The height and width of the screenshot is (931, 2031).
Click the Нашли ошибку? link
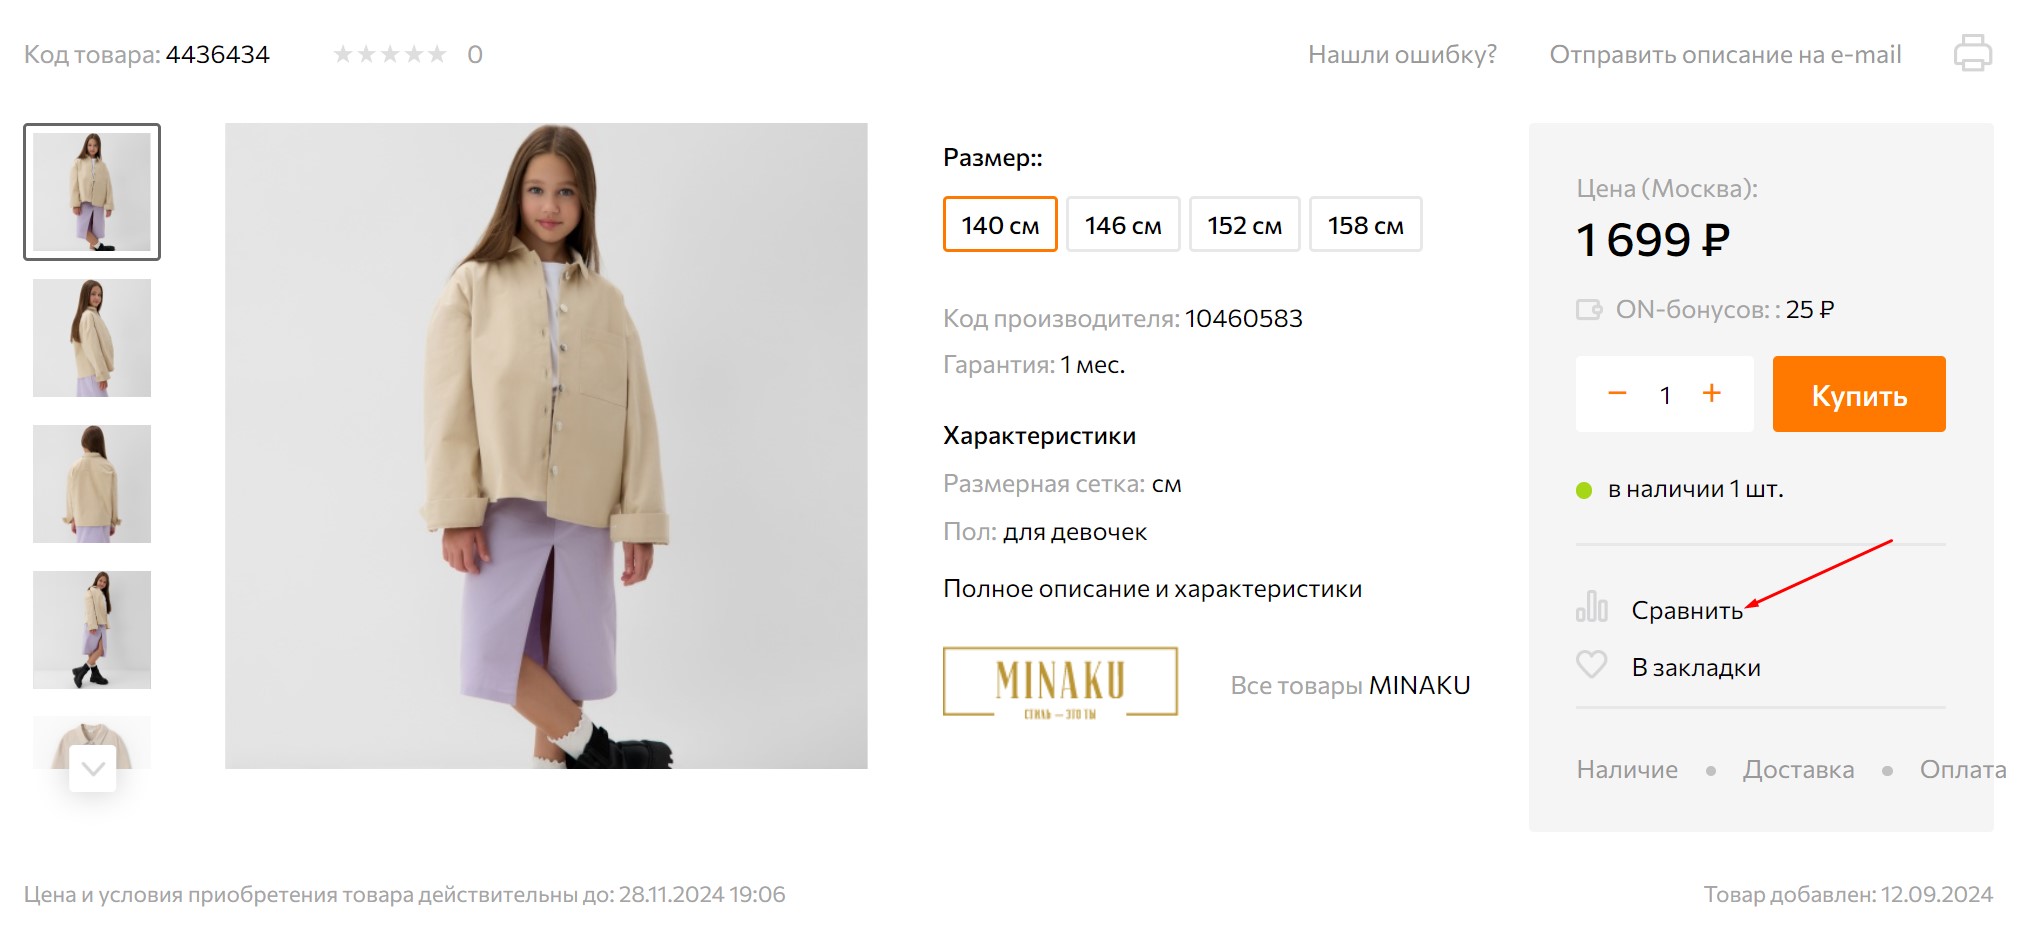(1402, 55)
